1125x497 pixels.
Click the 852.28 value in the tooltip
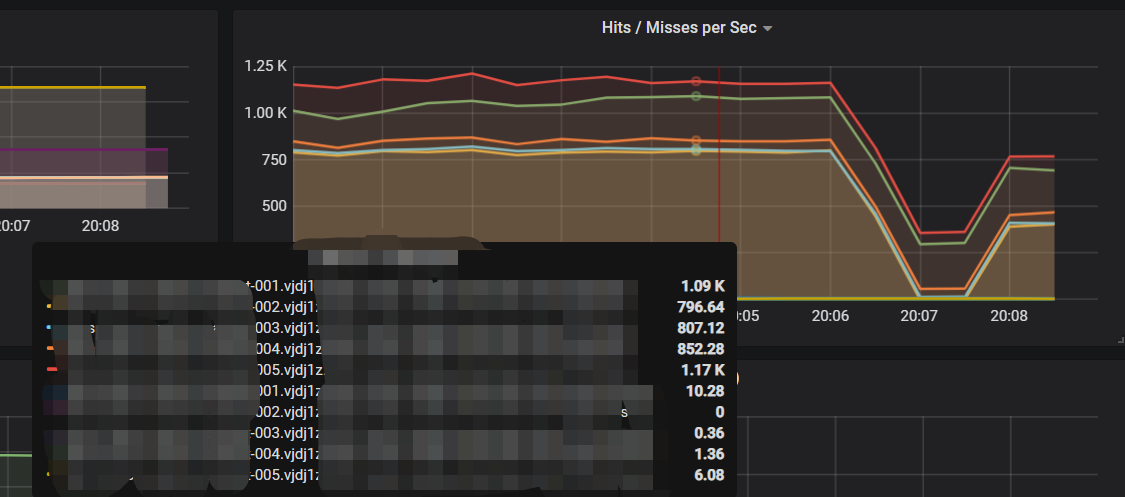pos(701,349)
